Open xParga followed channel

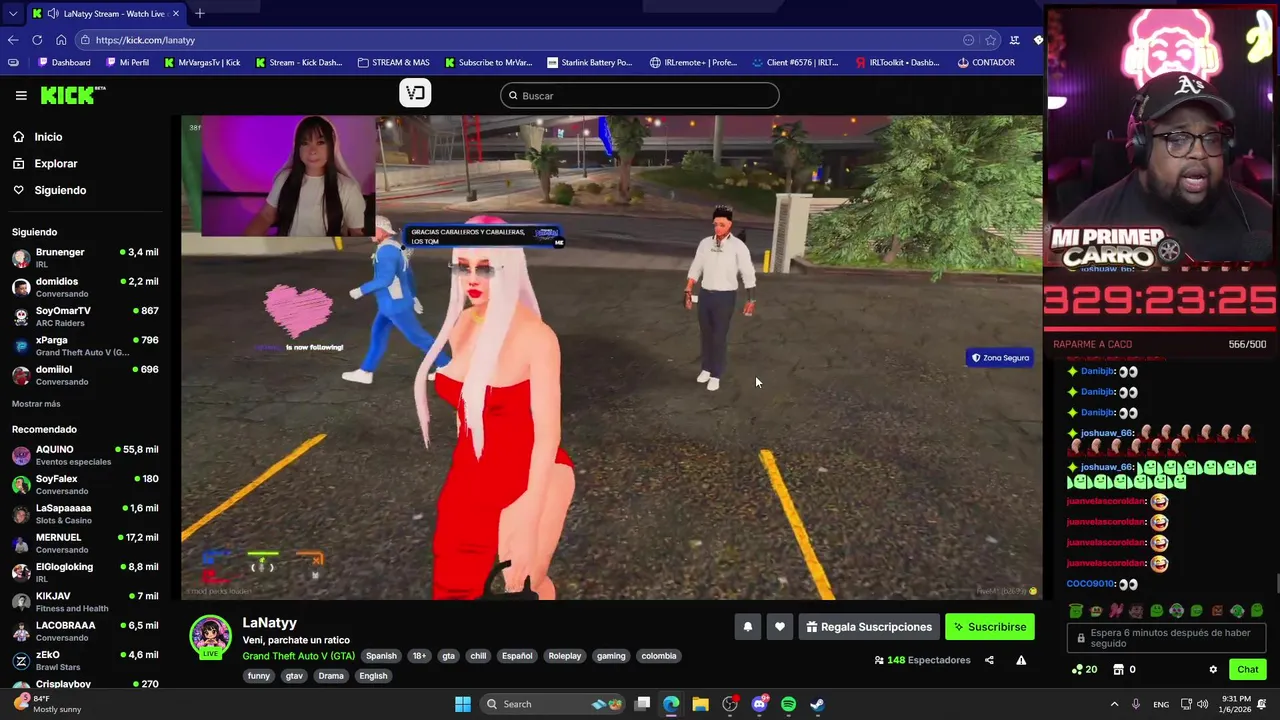pos(86,346)
